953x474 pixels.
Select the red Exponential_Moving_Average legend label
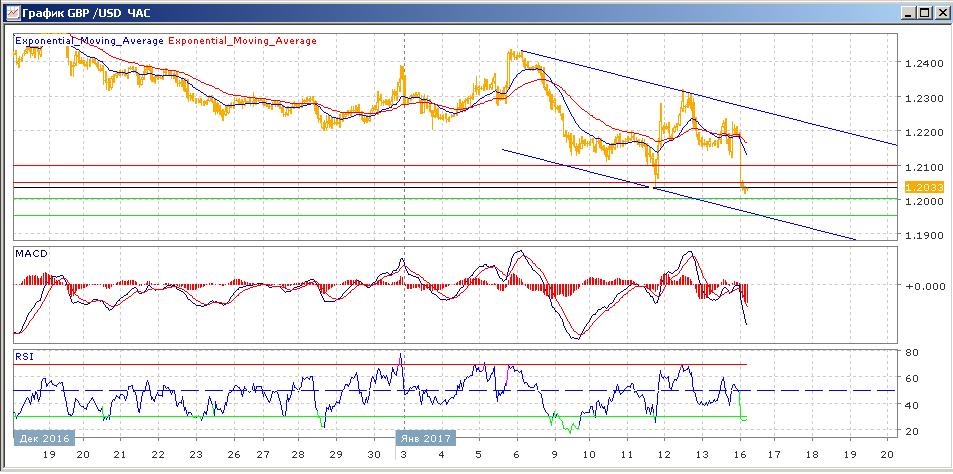[243, 41]
